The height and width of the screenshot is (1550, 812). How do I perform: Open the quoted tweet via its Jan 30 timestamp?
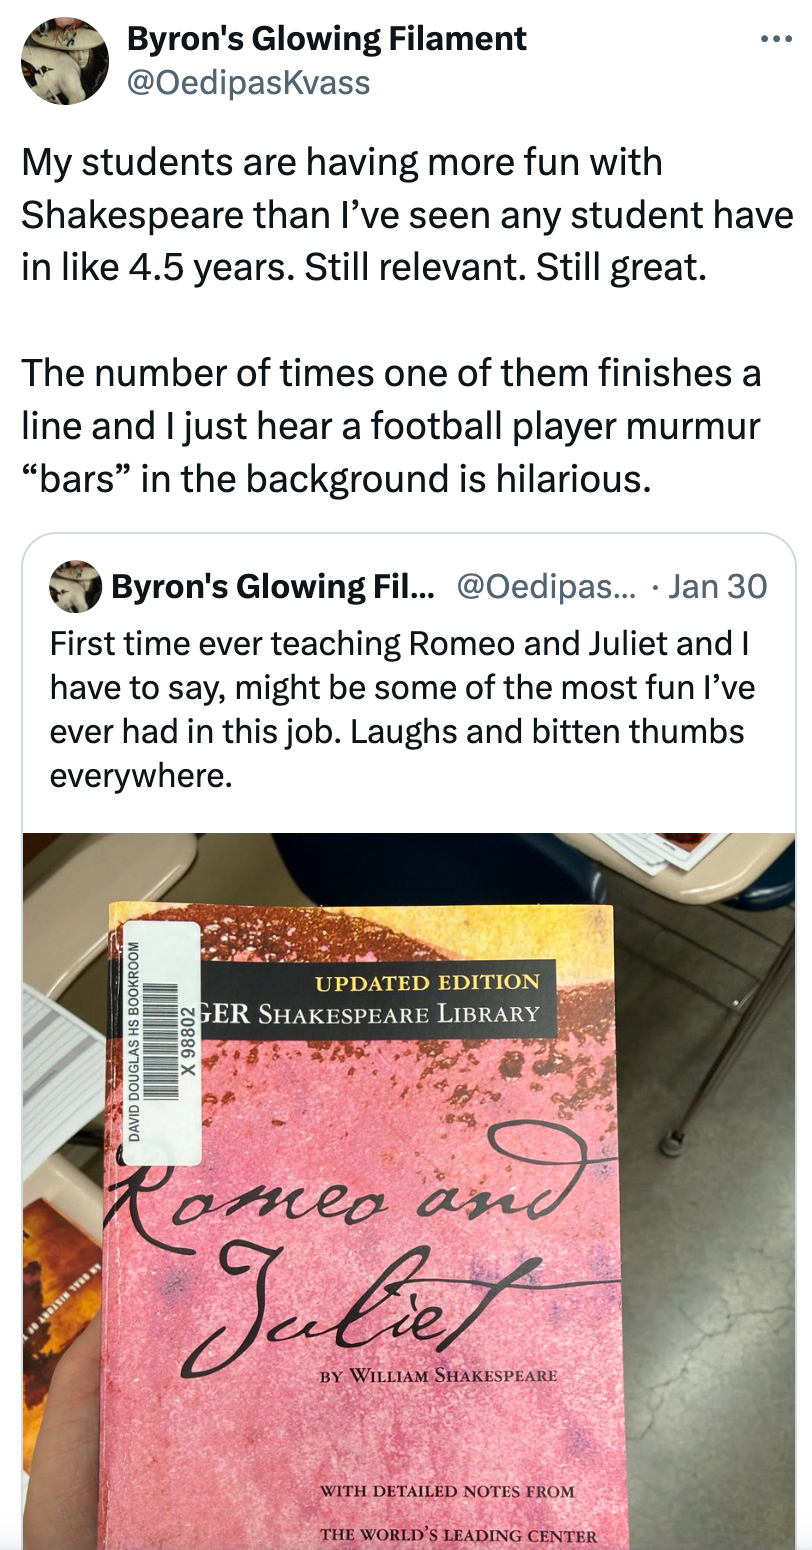pos(718,586)
